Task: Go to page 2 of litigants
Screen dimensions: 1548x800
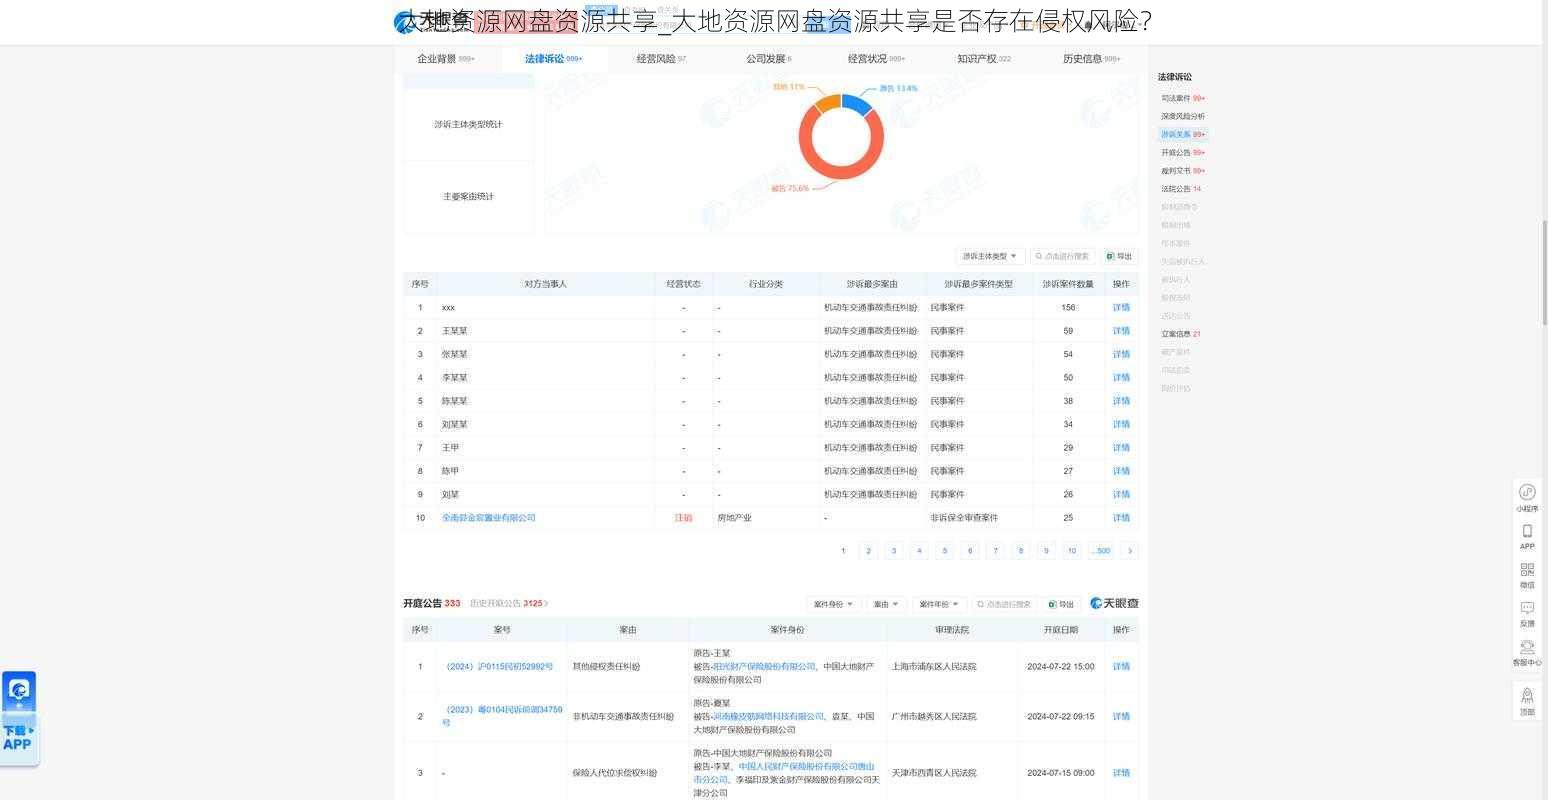Action: (868, 551)
